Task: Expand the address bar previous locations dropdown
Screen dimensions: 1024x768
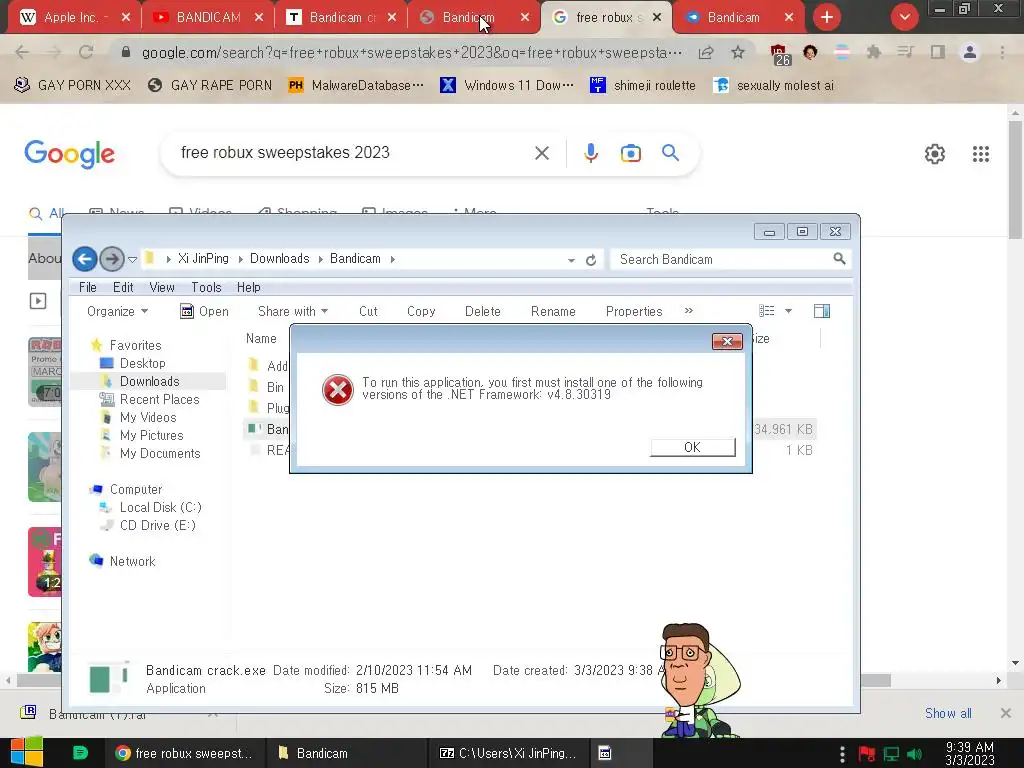Action: 571,260
